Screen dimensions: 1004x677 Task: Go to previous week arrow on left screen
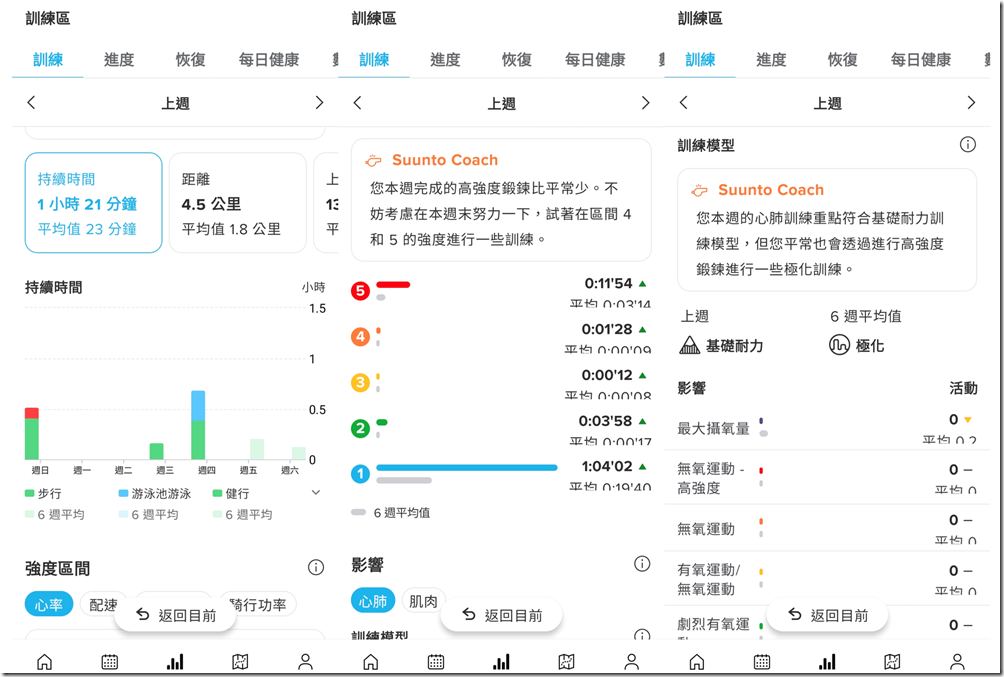[31, 102]
